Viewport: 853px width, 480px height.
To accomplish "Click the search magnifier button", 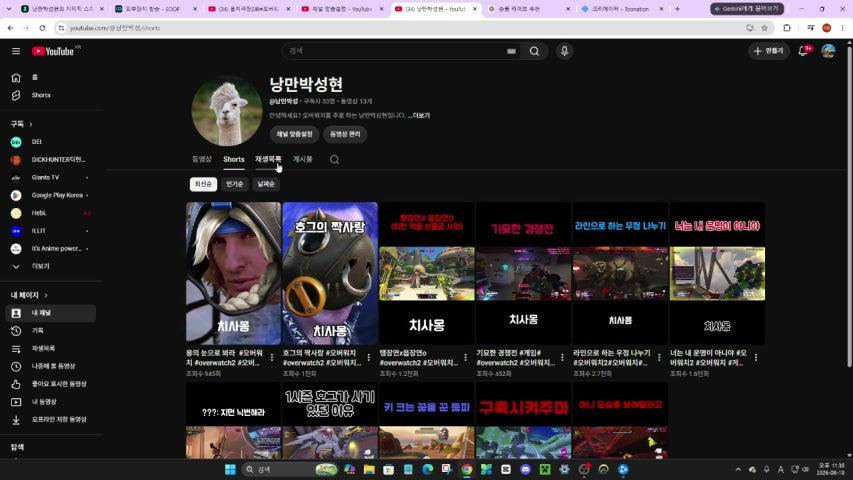I will (x=534, y=51).
